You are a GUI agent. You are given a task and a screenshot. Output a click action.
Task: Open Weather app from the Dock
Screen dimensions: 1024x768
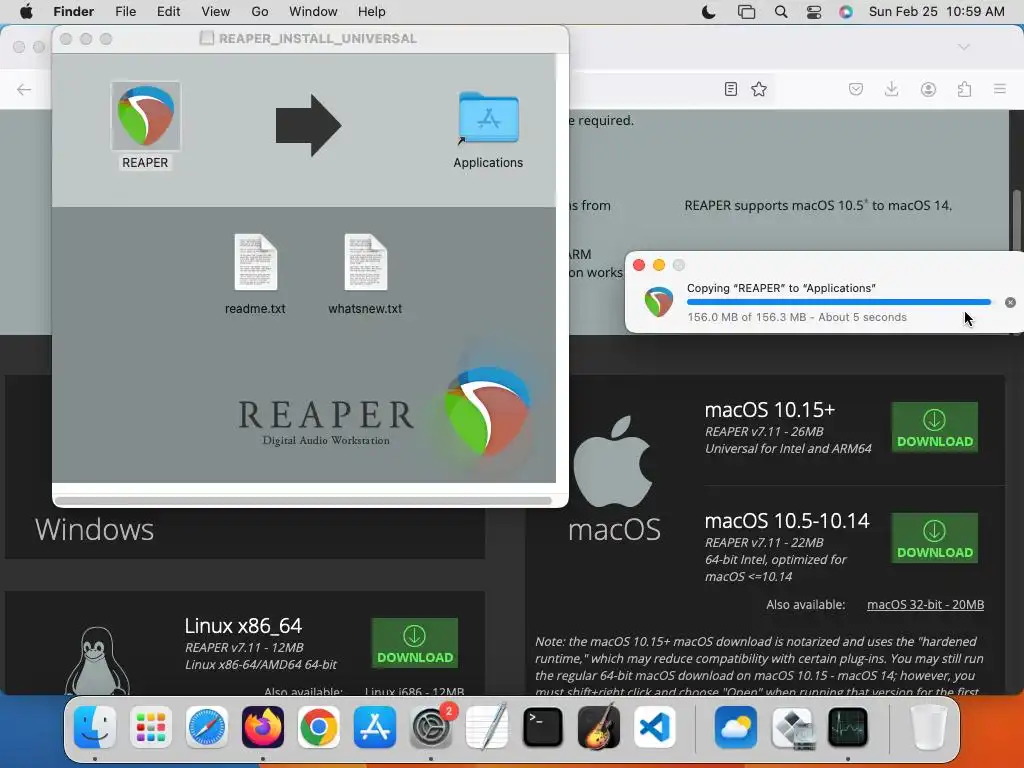coord(736,727)
